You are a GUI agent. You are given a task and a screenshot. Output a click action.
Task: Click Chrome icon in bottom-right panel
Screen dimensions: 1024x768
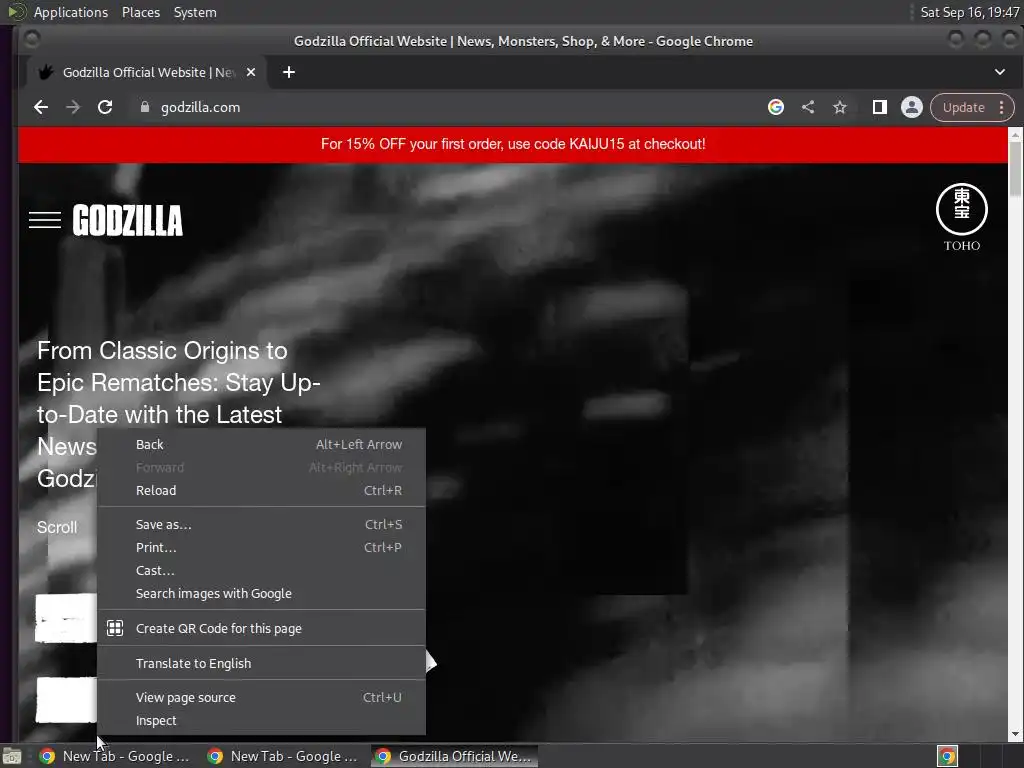point(947,756)
